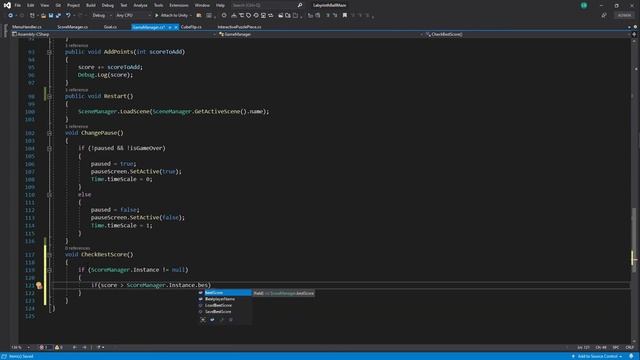Open the Project menu
This screenshot has height=360, width=640.
coord(73,5)
